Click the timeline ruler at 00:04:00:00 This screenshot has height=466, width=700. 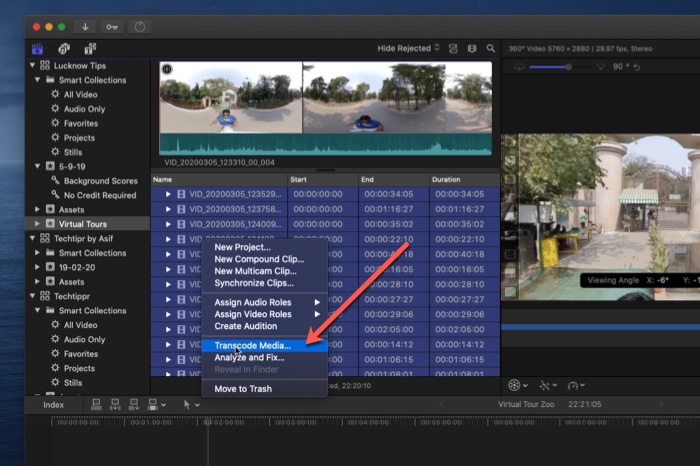(x=369, y=422)
